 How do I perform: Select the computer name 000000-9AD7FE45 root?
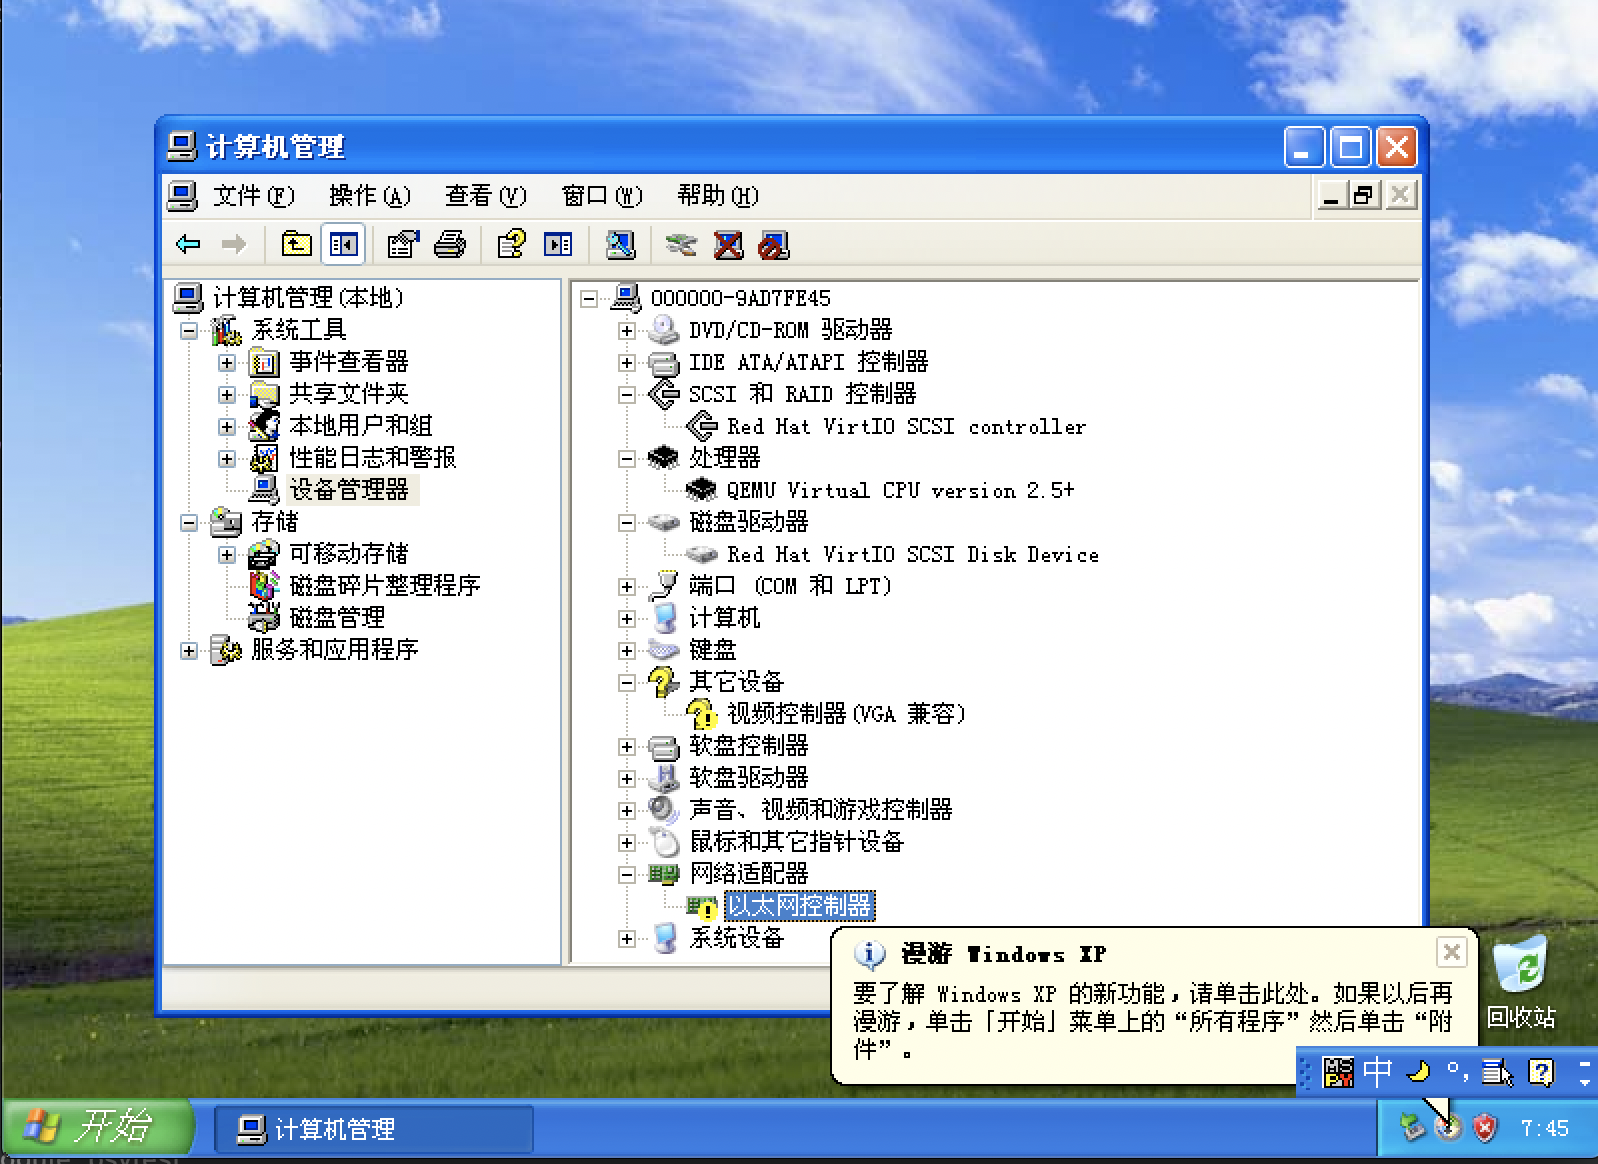coord(740,298)
